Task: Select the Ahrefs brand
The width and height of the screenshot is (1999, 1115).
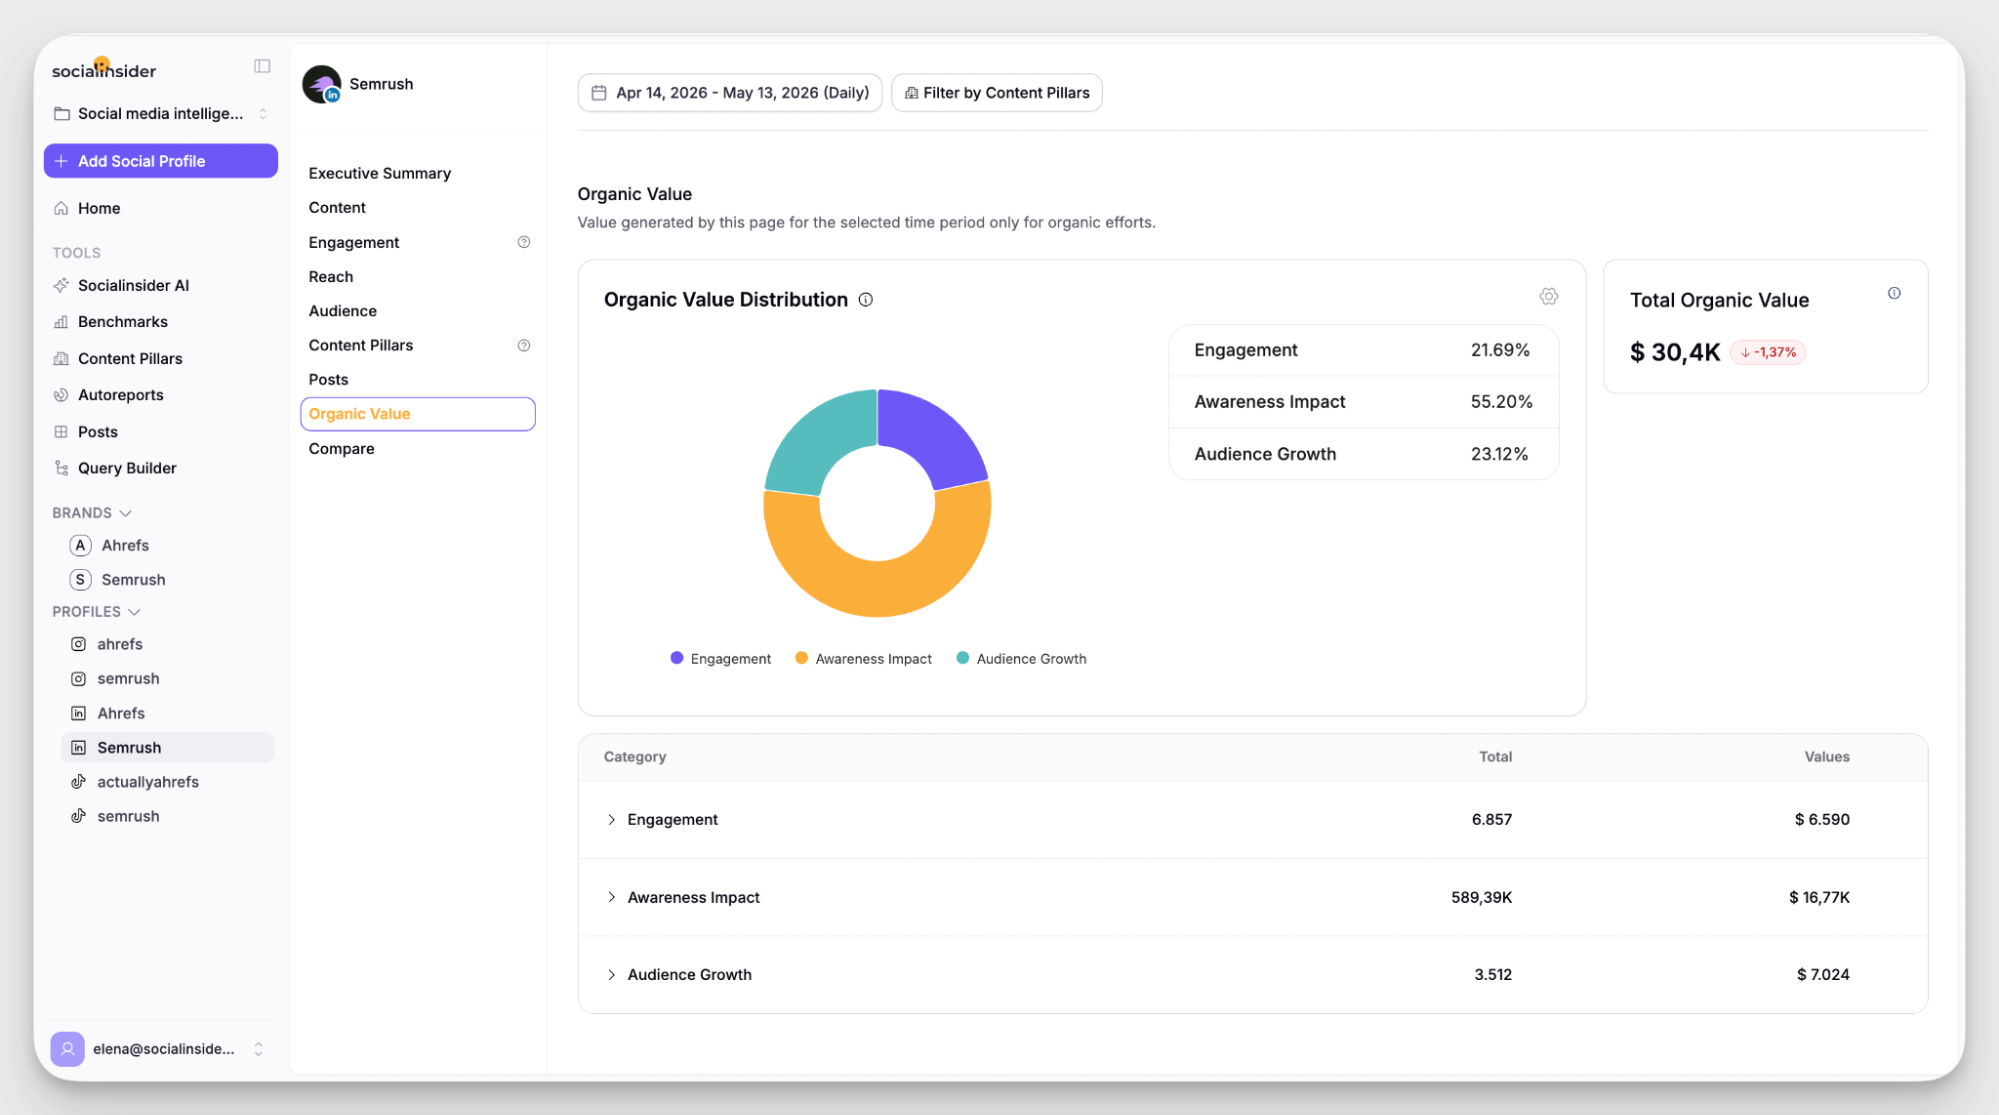Action: 125,545
